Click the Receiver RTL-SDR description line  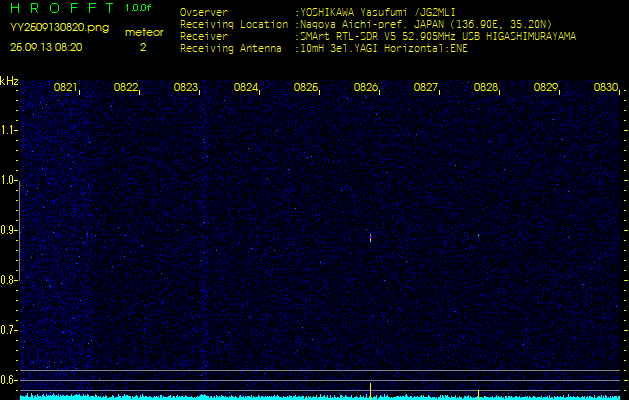(x=436, y=35)
